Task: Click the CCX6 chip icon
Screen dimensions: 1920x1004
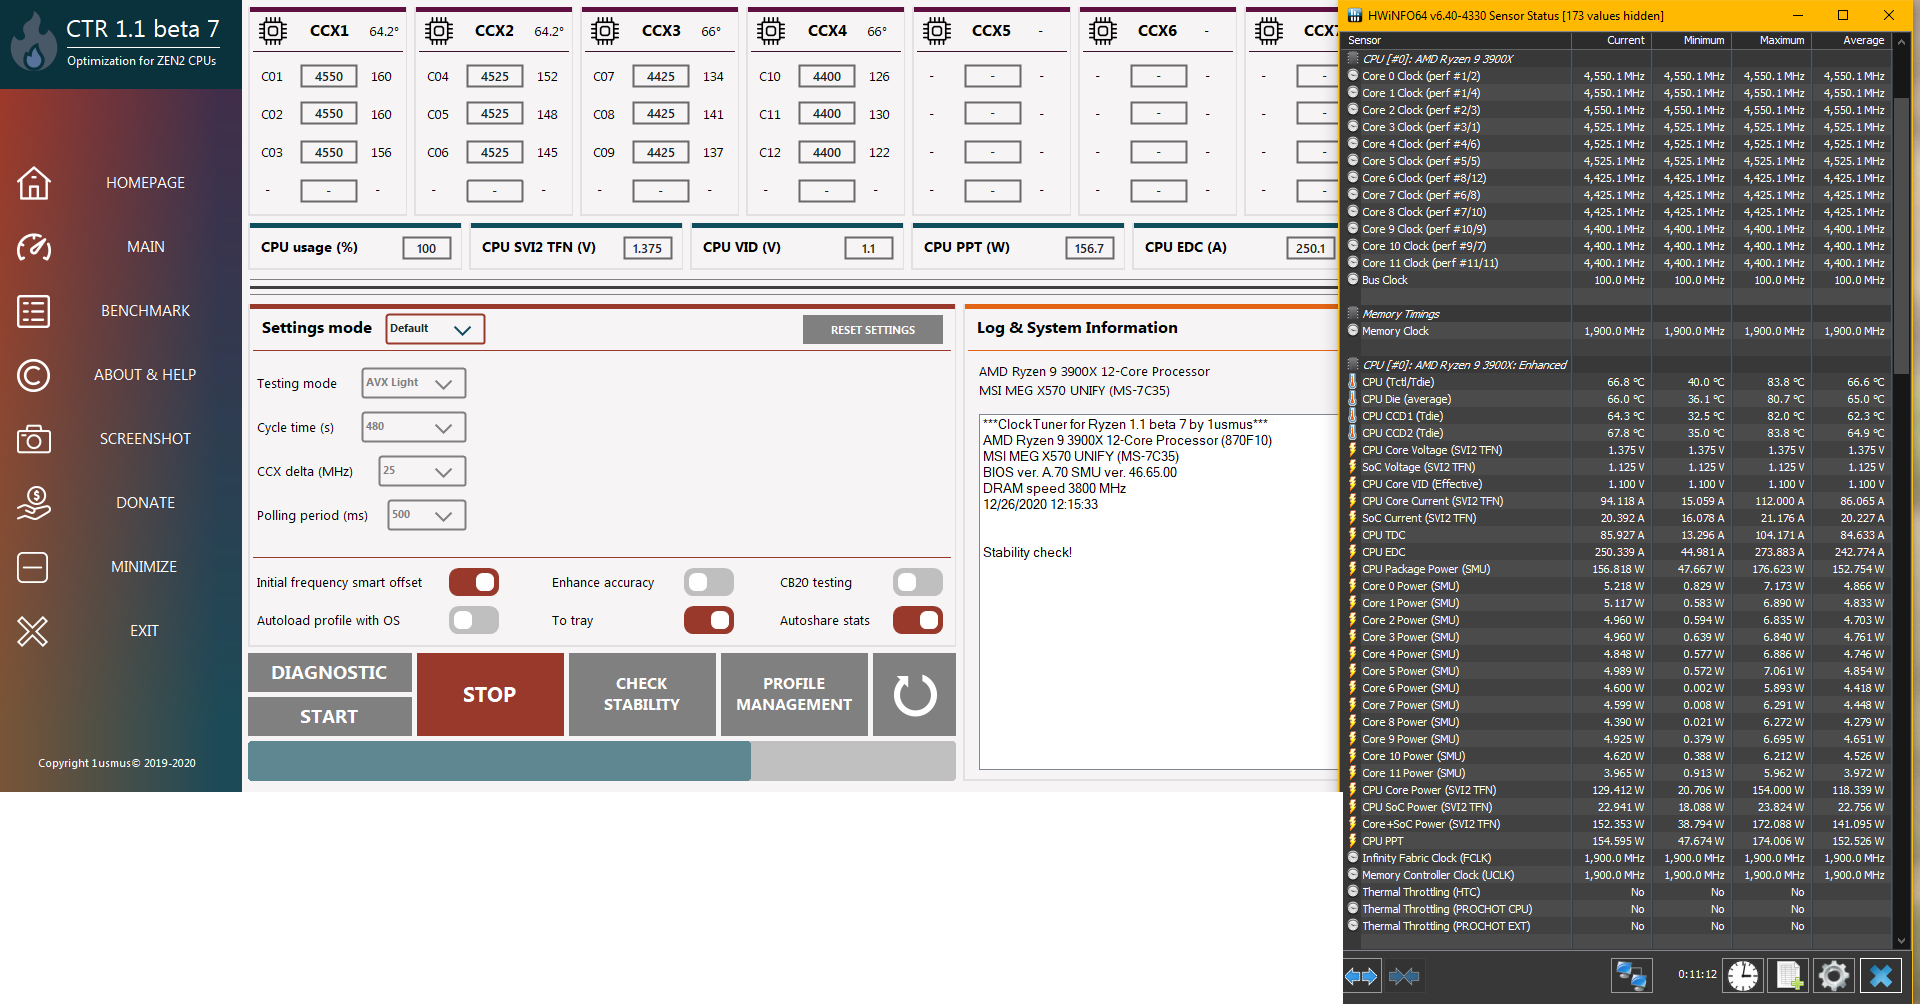Action: [x=1103, y=31]
